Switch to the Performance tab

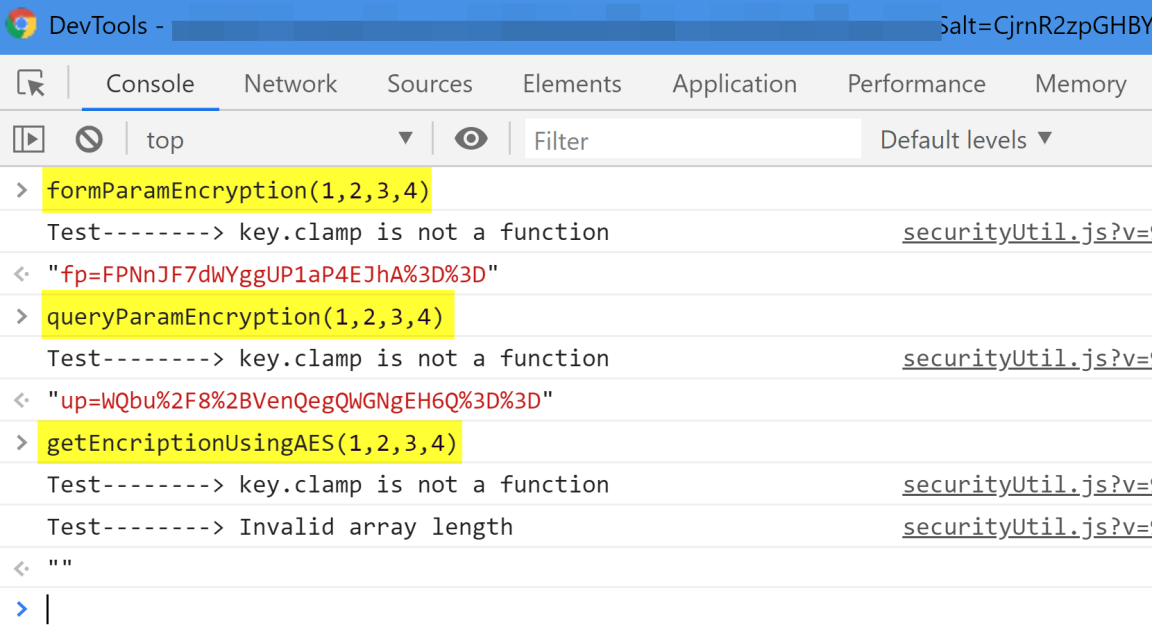pyautogui.click(x=915, y=84)
